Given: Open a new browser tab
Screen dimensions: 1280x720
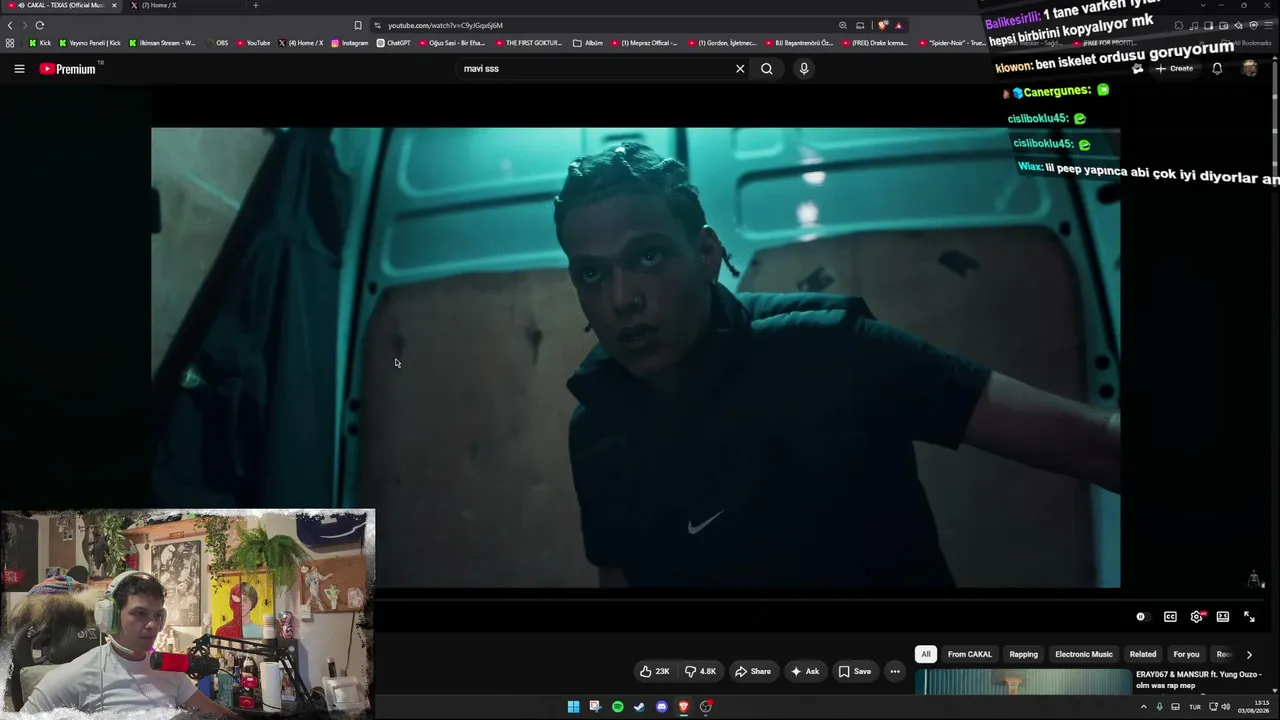Looking at the screenshot, I should [x=255, y=5].
